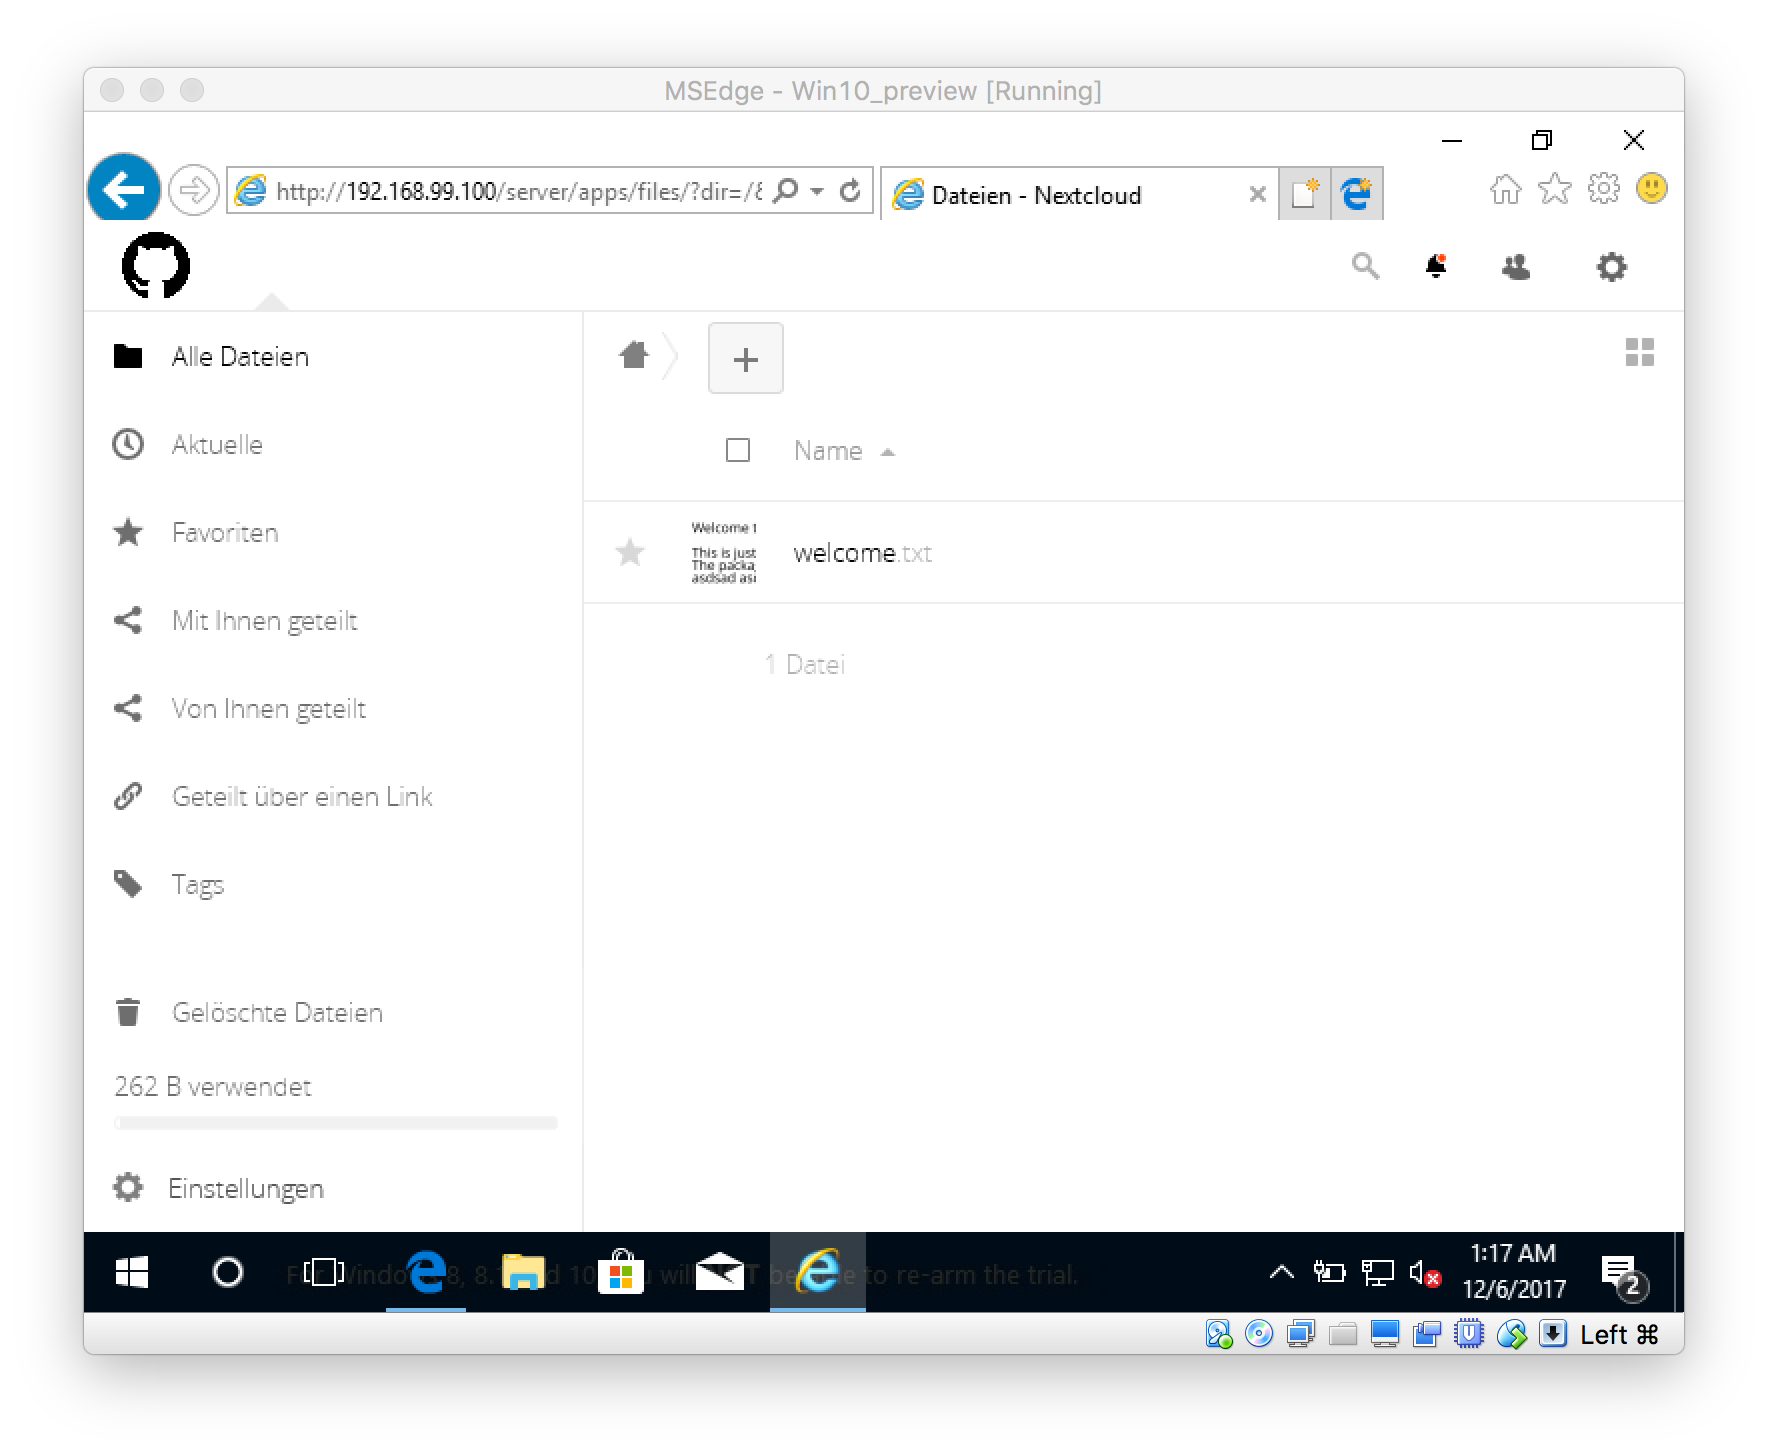Image resolution: width=1768 pixels, height=1454 pixels.
Task: Expand the address bar dropdown arrow
Action: click(x=817, y=190)
